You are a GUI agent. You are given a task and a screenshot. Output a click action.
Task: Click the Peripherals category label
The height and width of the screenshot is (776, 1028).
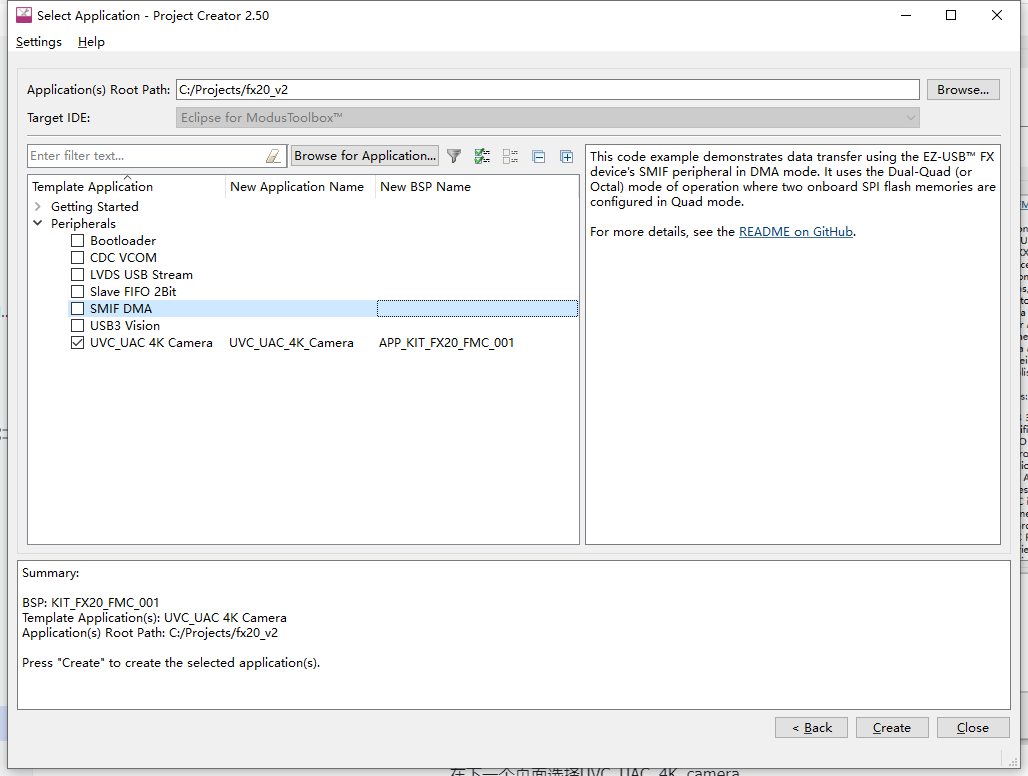coord(83,223)
